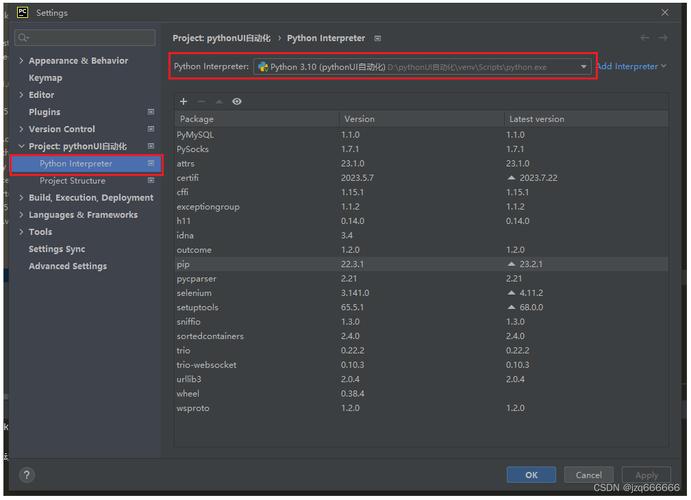Select the cffi package row
The image size is (691, 500).
pyautogui.click(x=421, y=193)
